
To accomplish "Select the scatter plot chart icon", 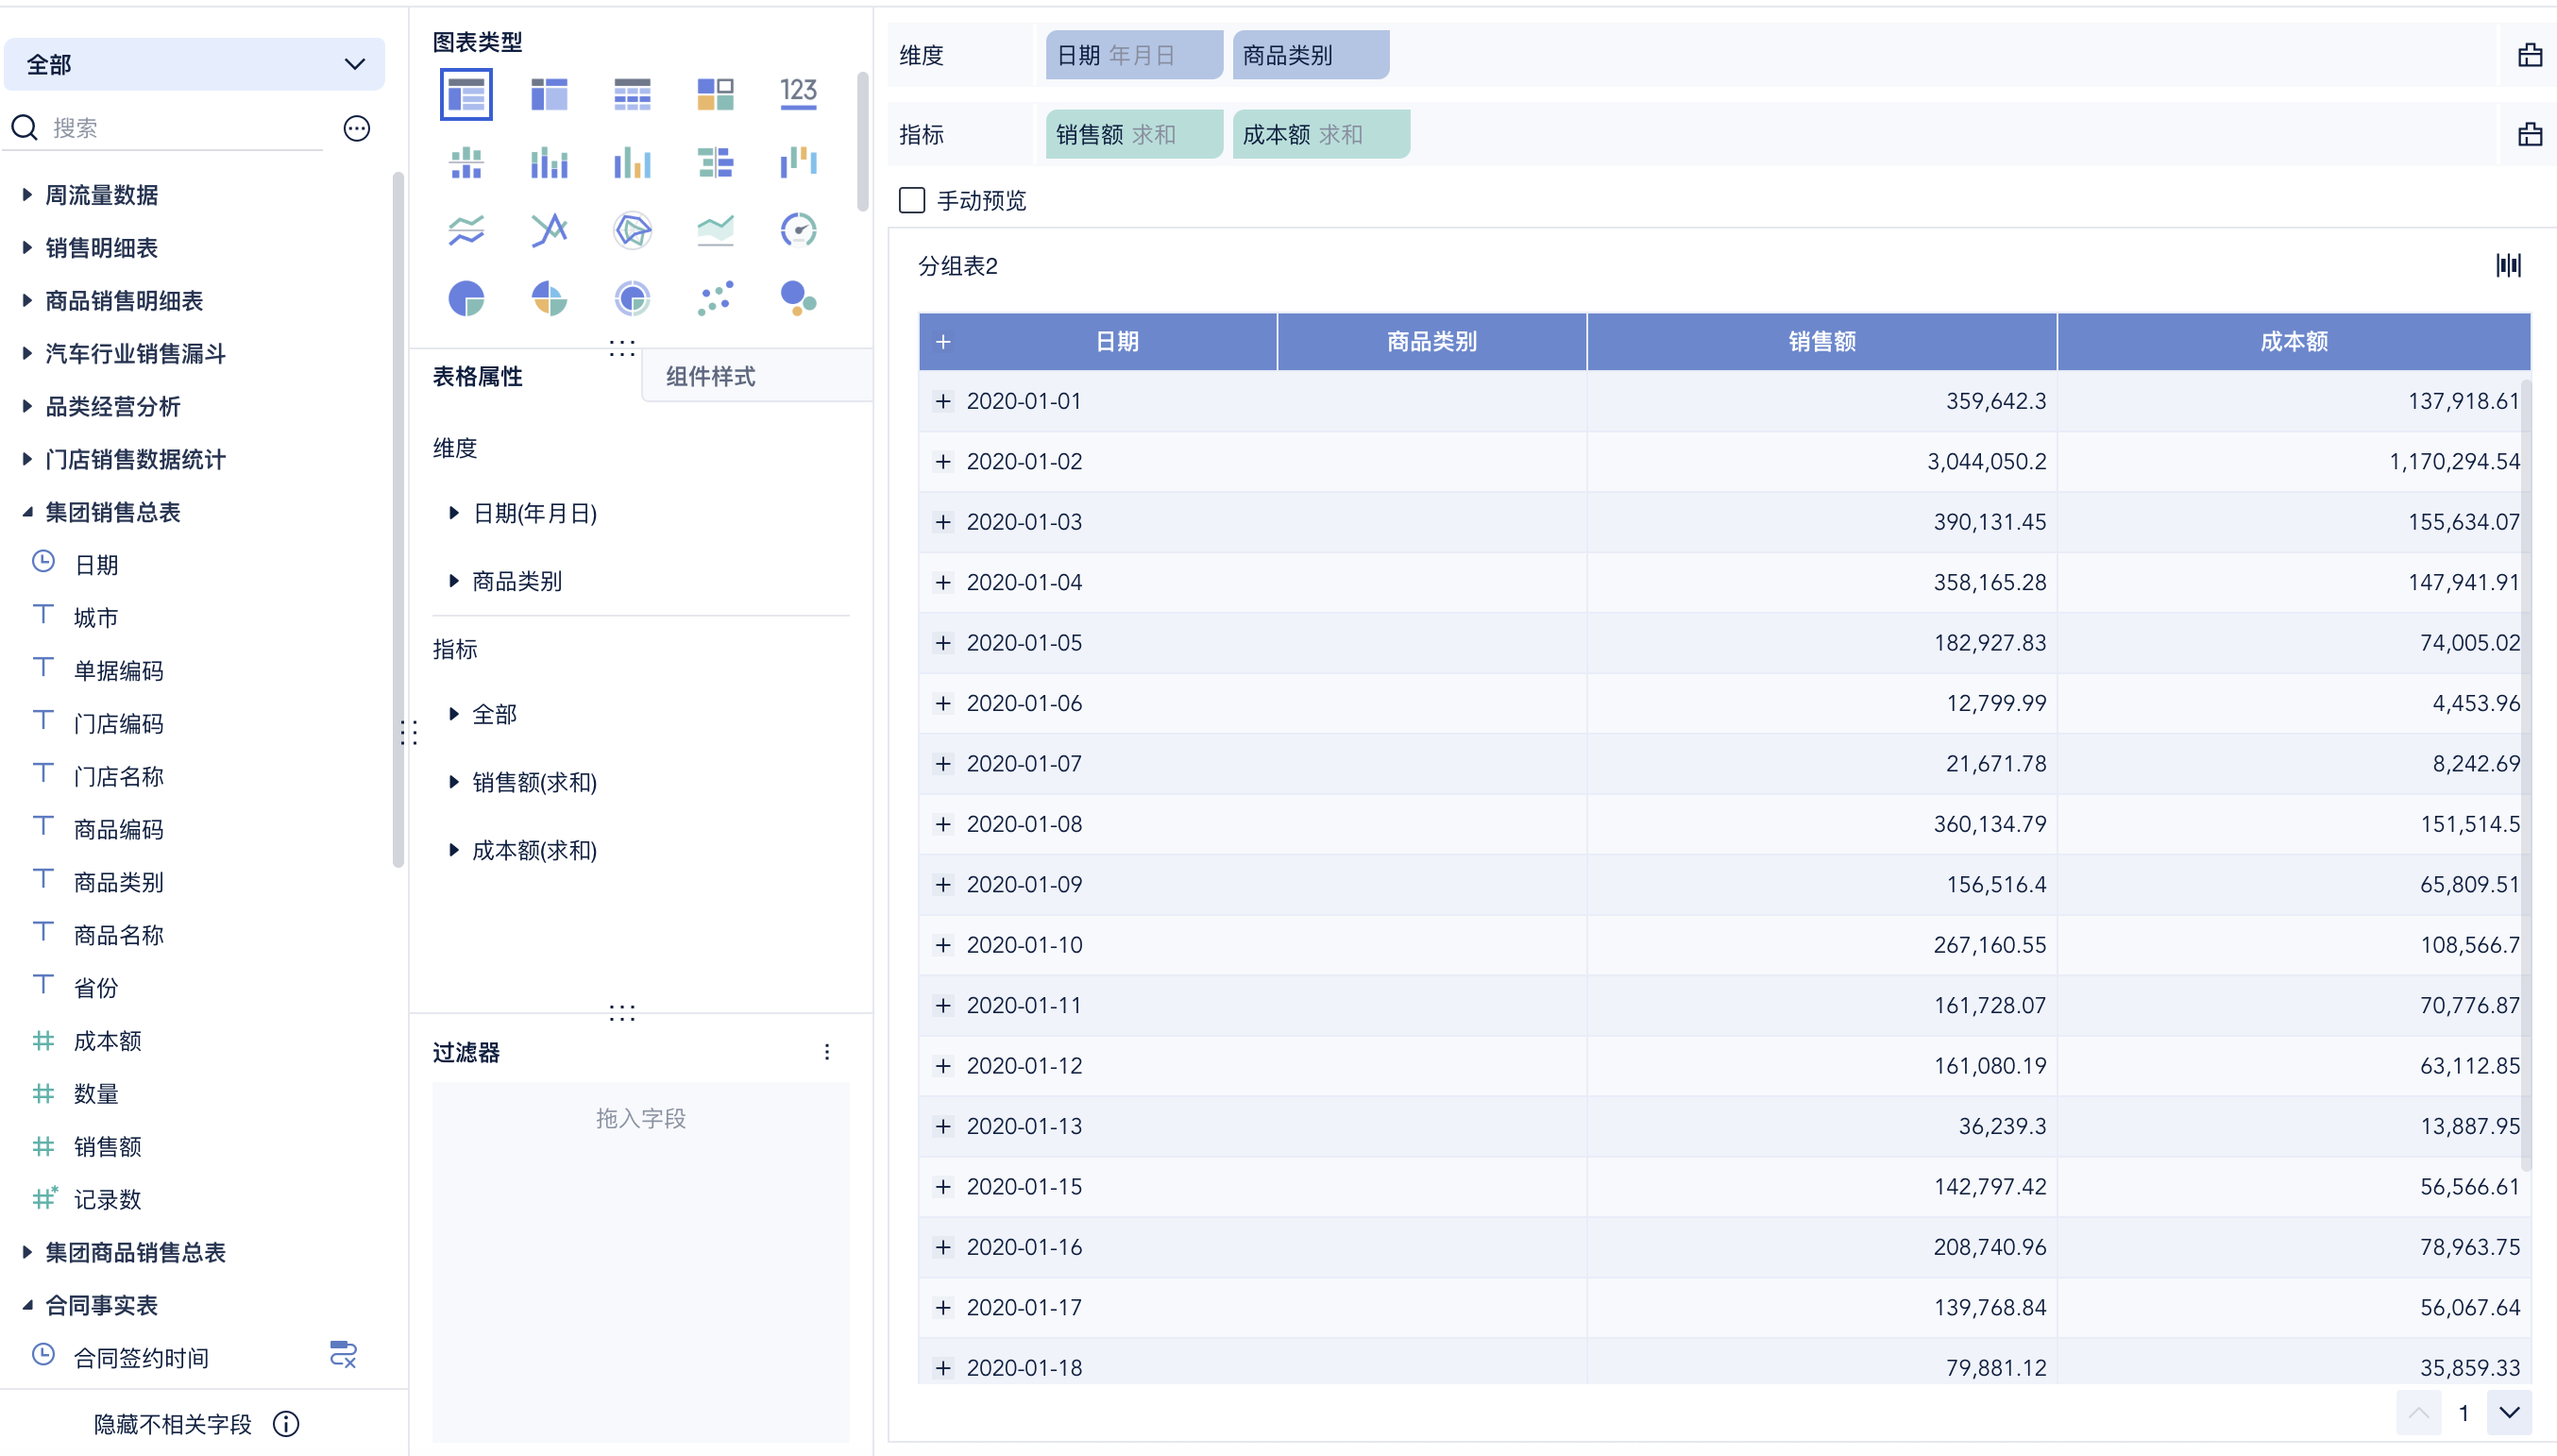I will (715, 298).
